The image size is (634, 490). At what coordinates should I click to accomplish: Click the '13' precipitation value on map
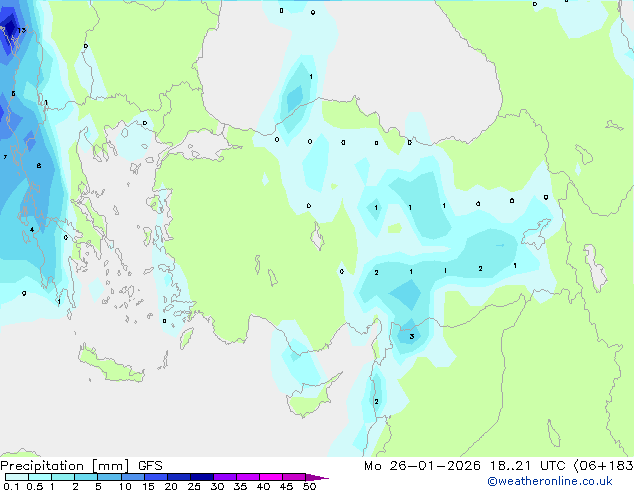coord(22,30)
